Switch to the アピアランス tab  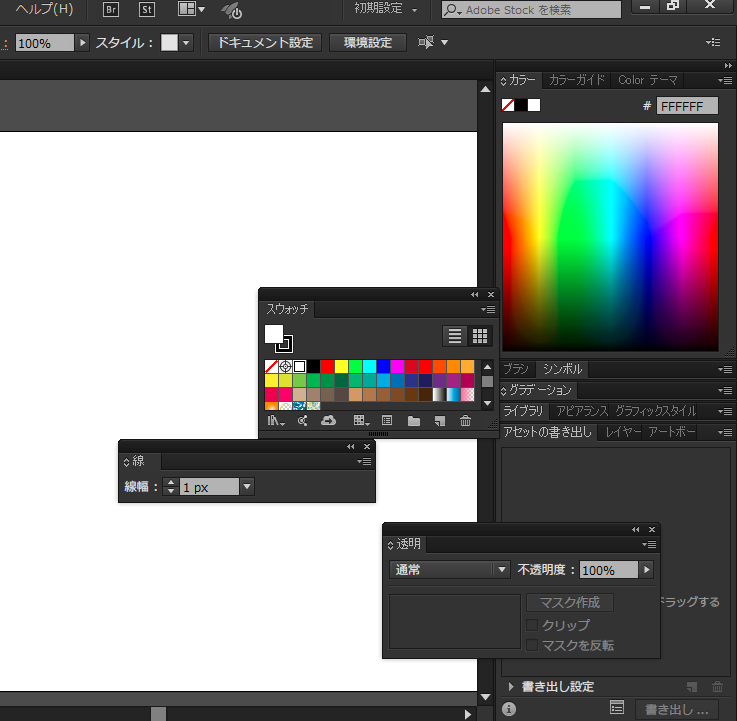point(582,411)
